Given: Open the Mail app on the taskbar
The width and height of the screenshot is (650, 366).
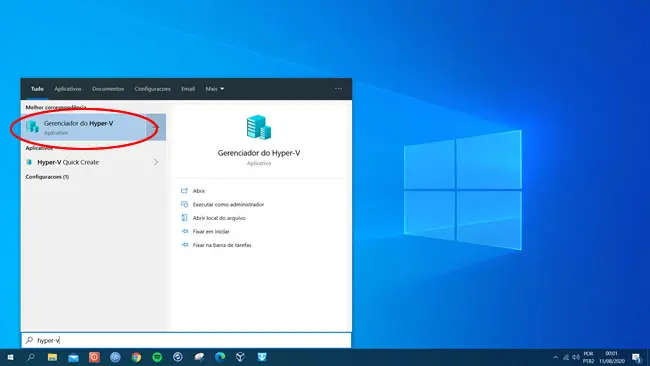Looking at the screenshot, I should 73,357.
